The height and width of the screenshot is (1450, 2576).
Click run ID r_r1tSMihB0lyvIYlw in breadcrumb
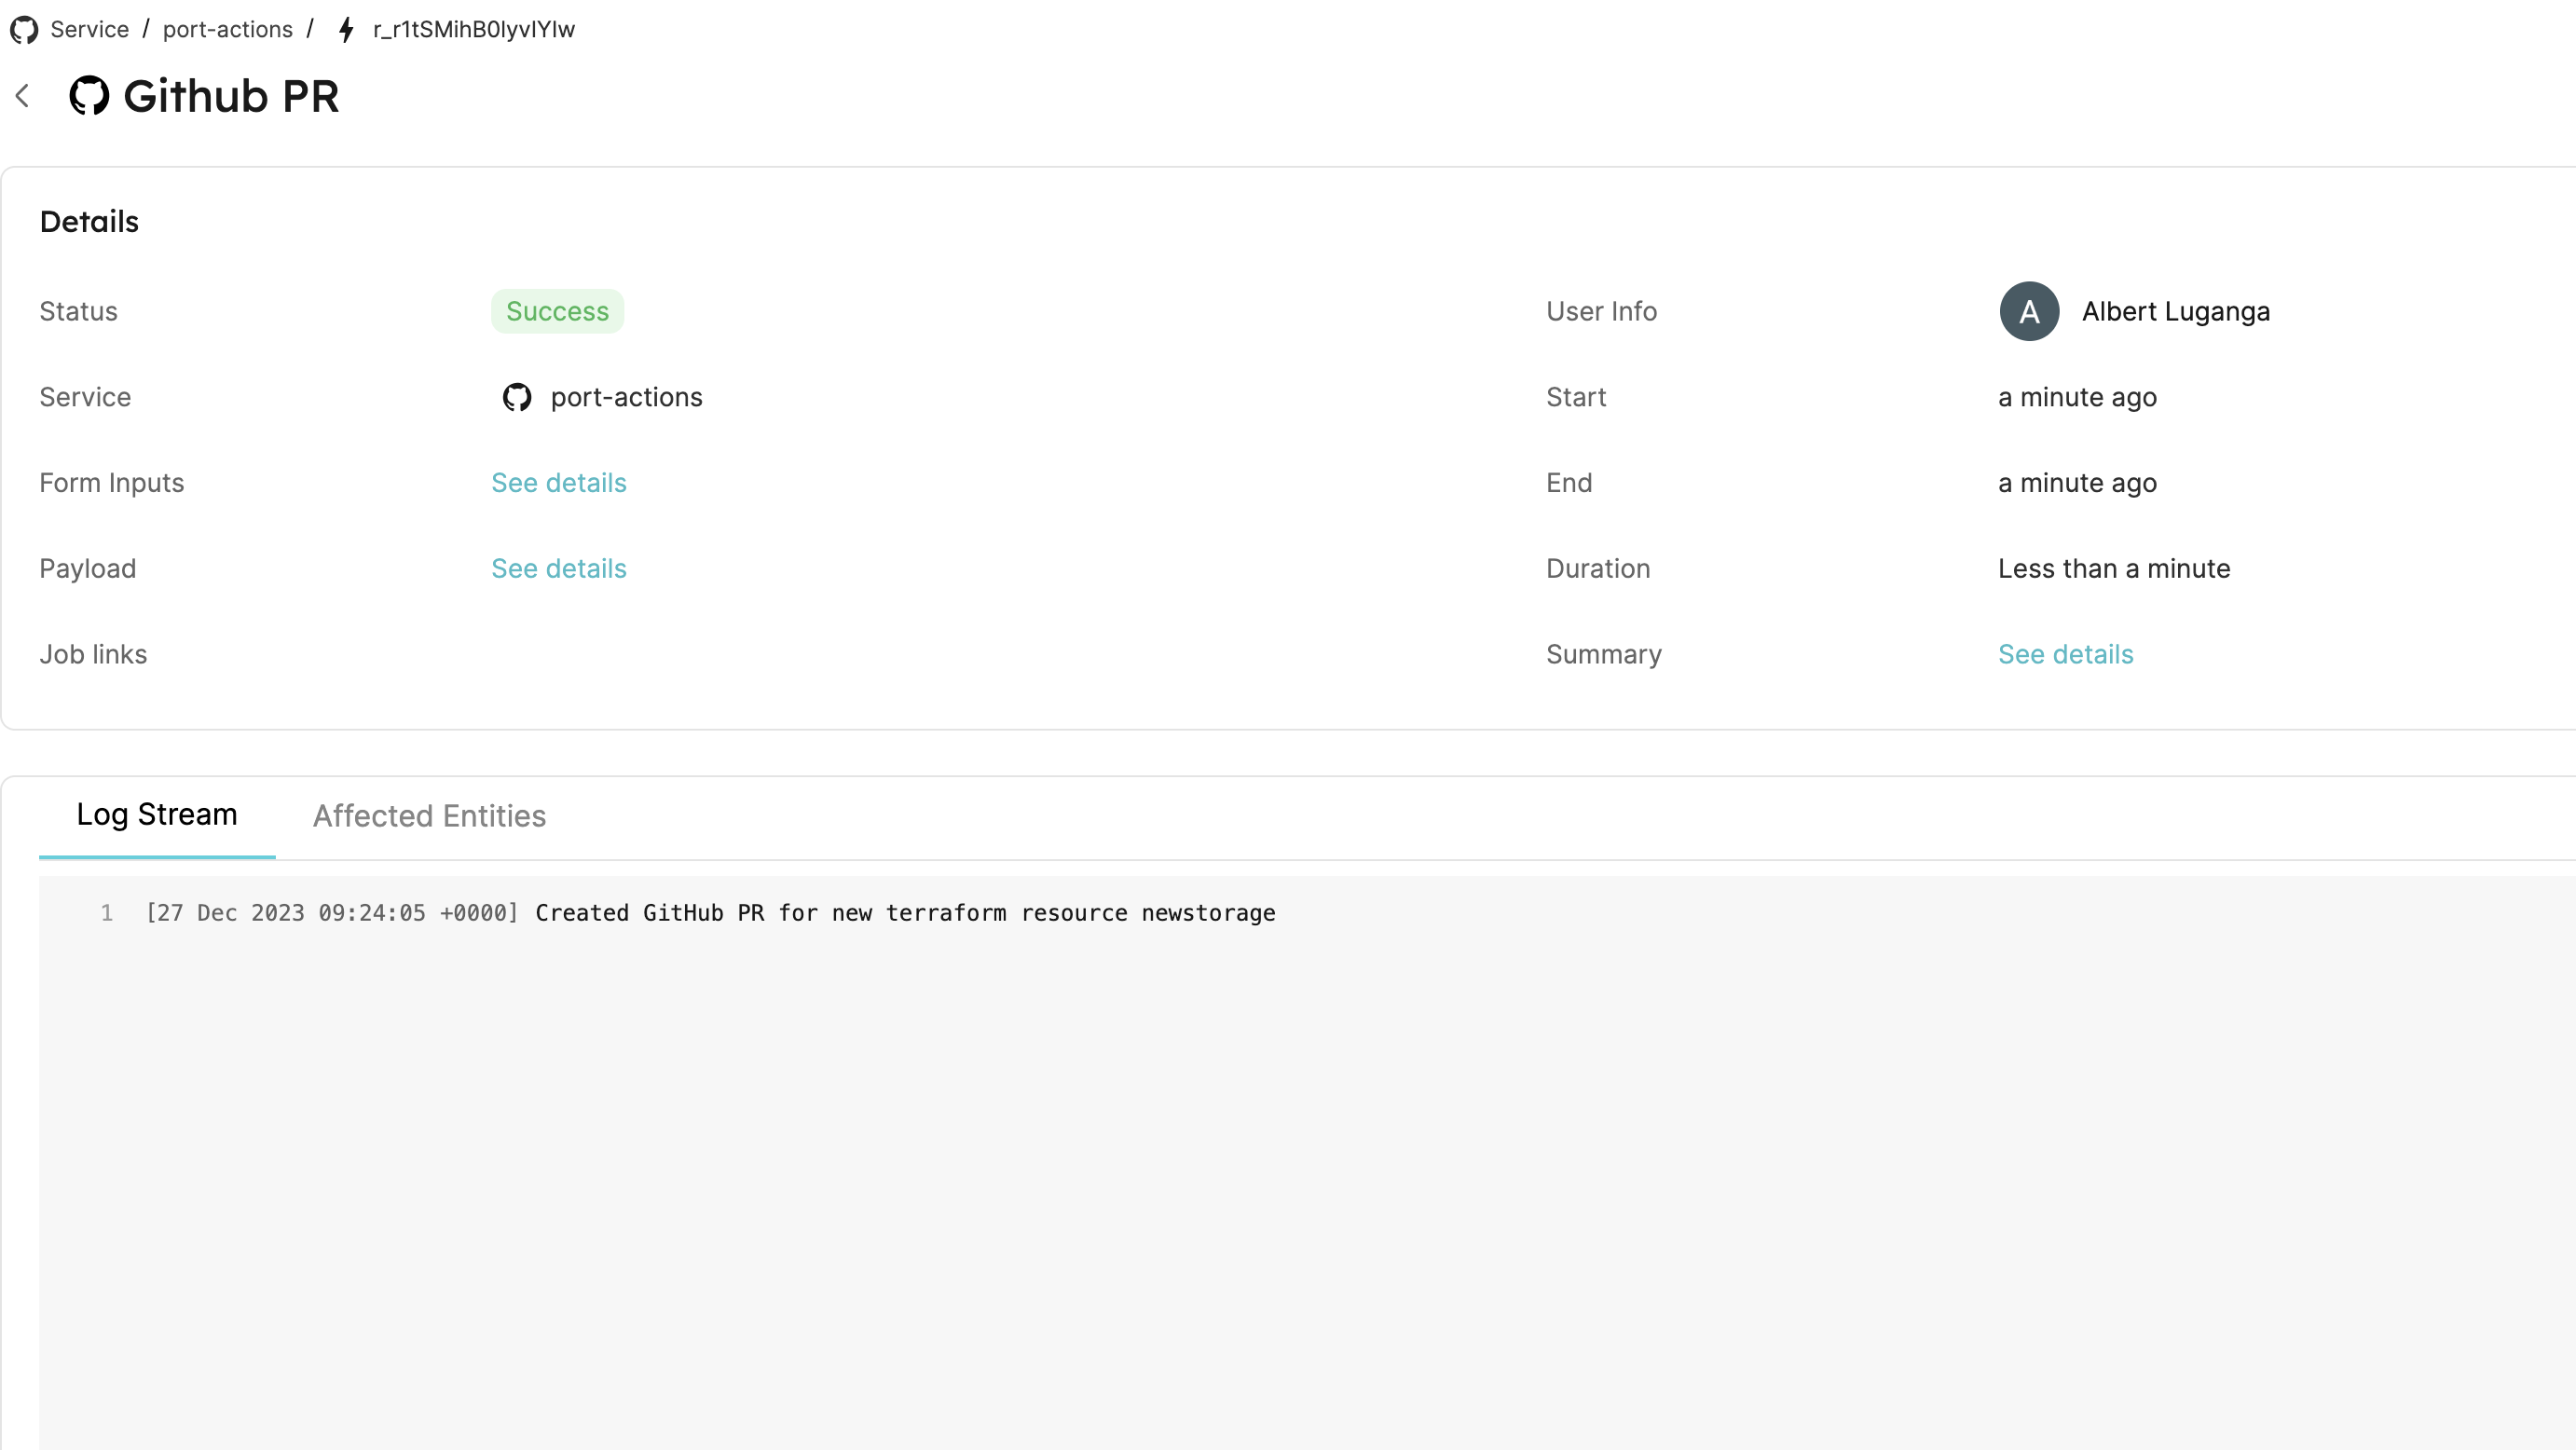474,30
